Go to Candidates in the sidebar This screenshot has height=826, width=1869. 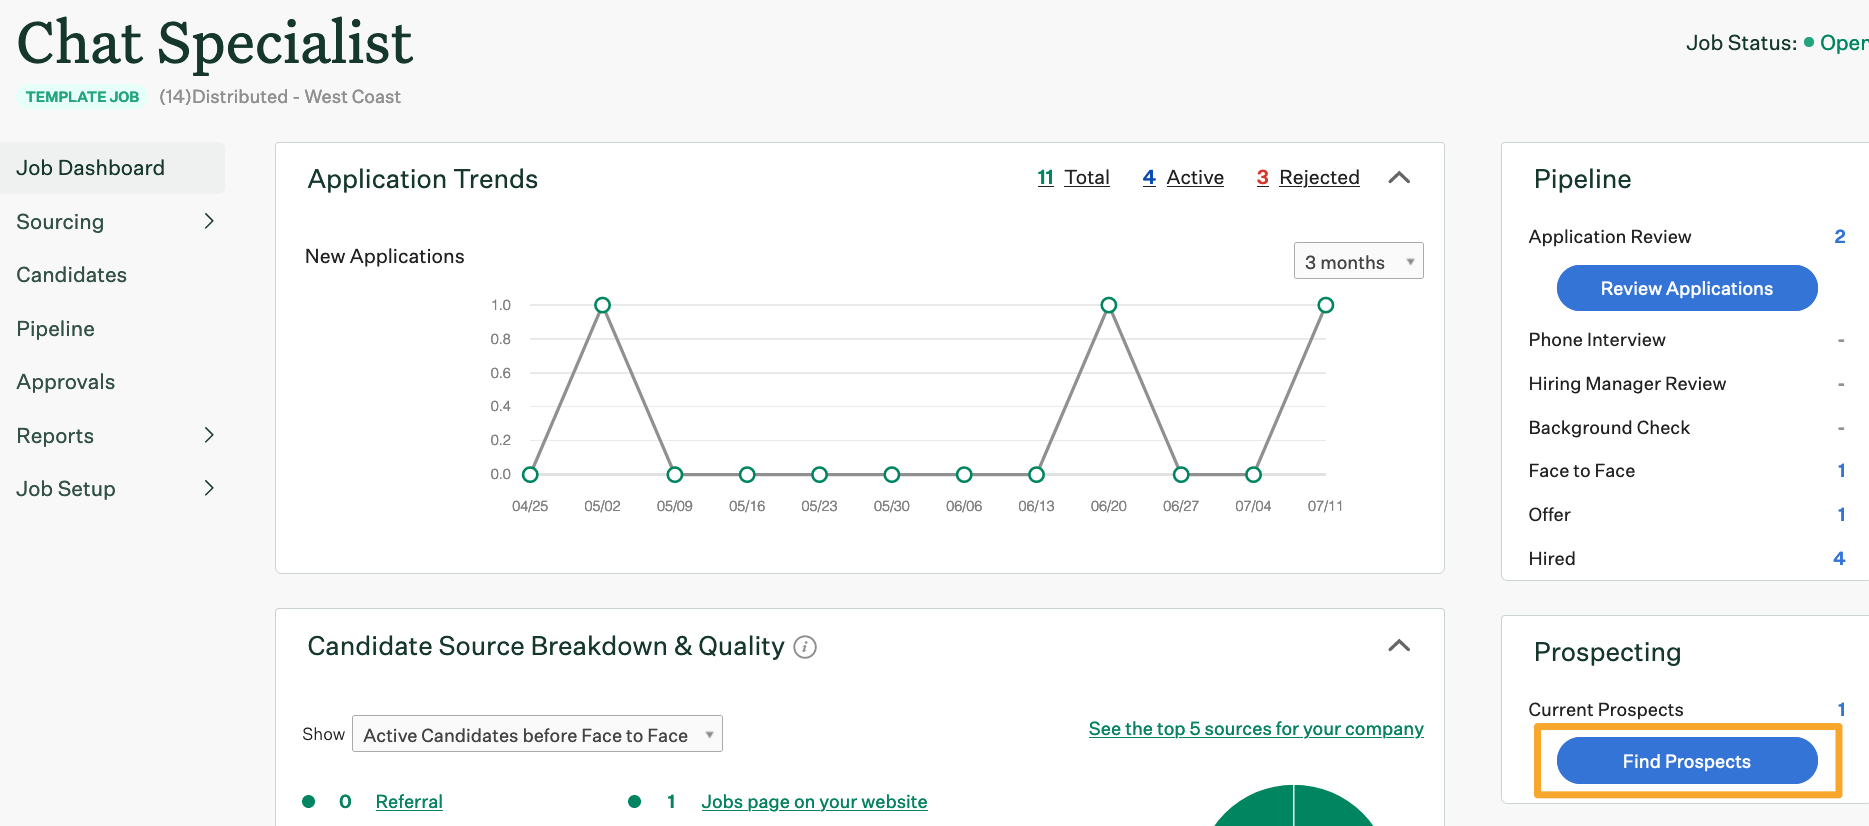point(71,275)
